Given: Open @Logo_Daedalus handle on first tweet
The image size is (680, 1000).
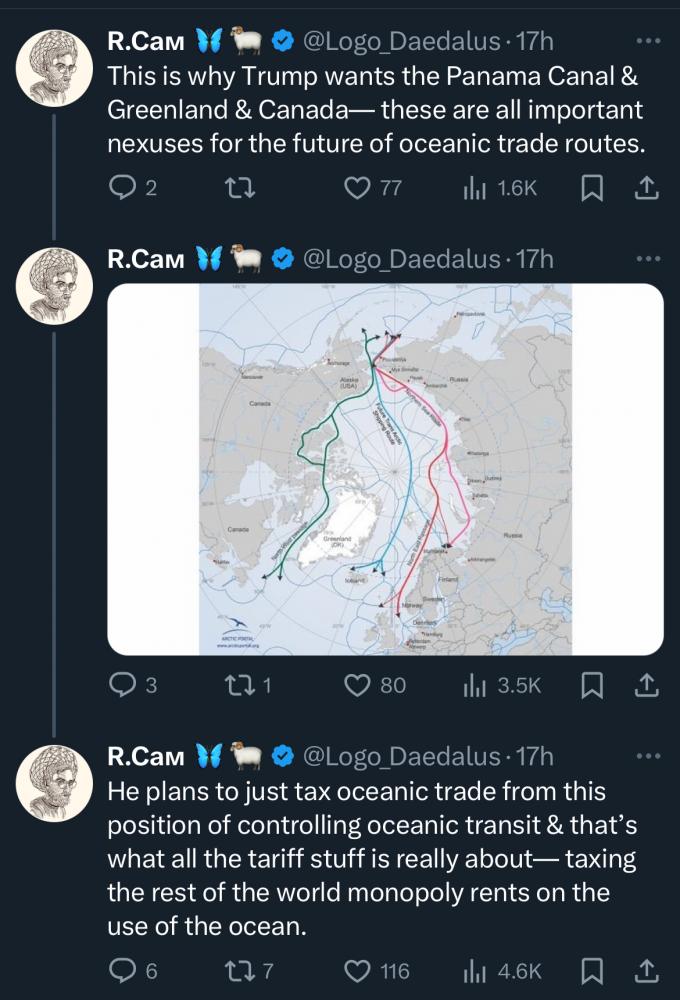Looking at the screenshot, I should [x=400, y=41].
